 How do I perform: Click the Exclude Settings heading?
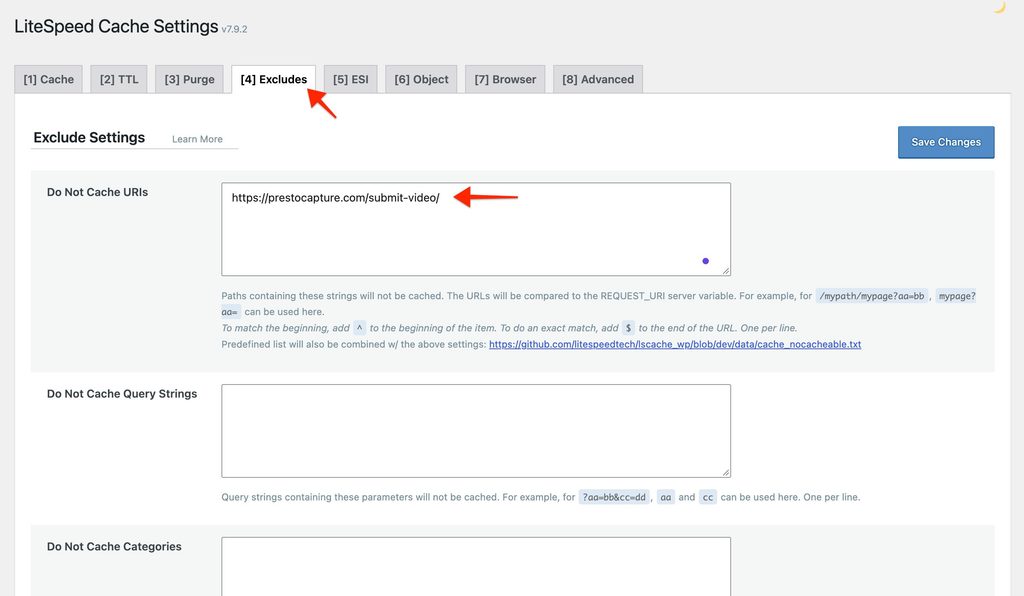coord(89,138)
